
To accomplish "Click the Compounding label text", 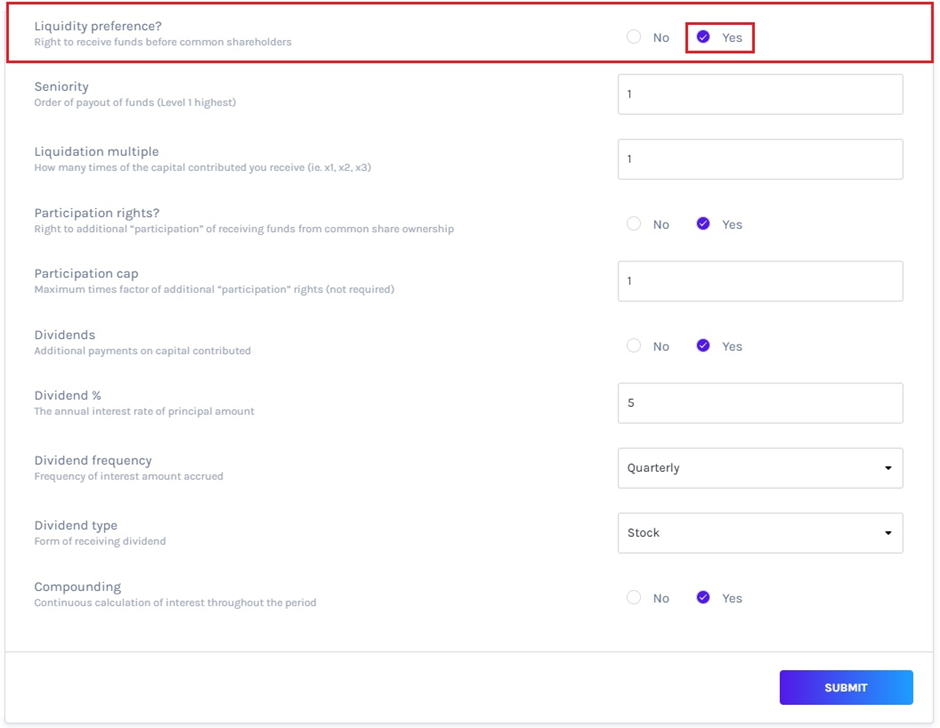I will click(x=77, y=587).
